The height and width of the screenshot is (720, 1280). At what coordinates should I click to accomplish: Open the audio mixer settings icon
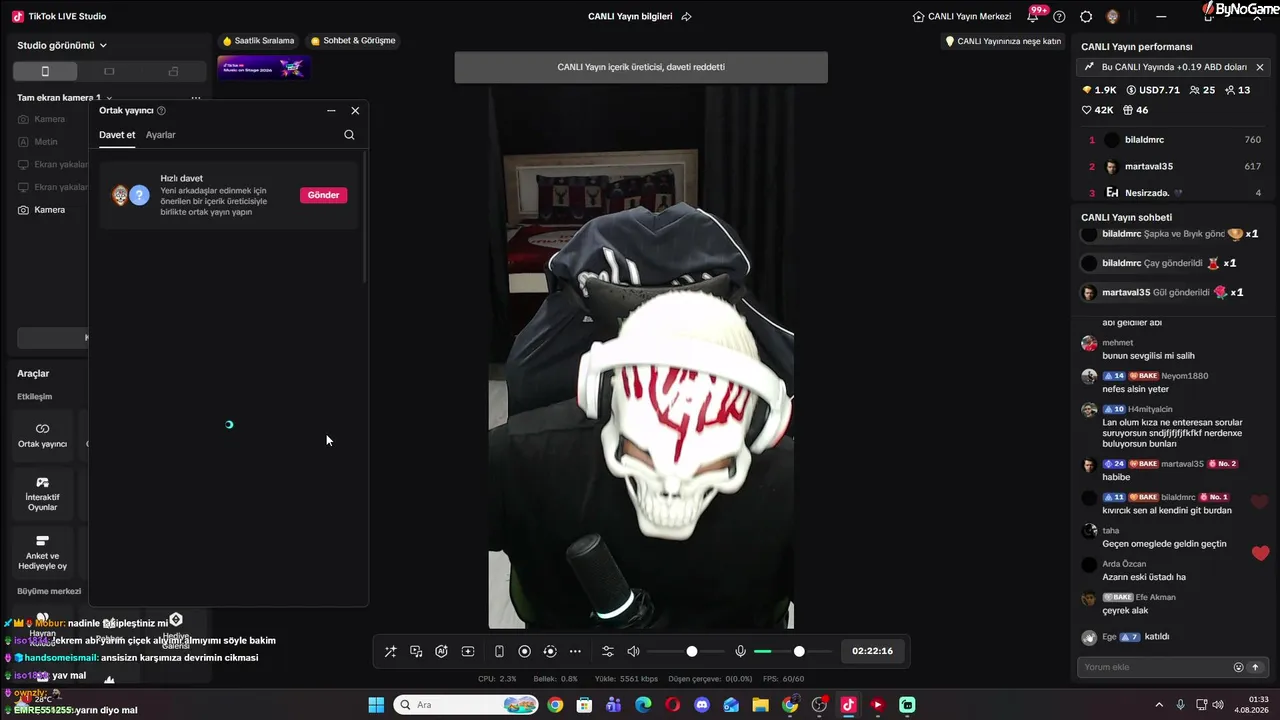607,651
